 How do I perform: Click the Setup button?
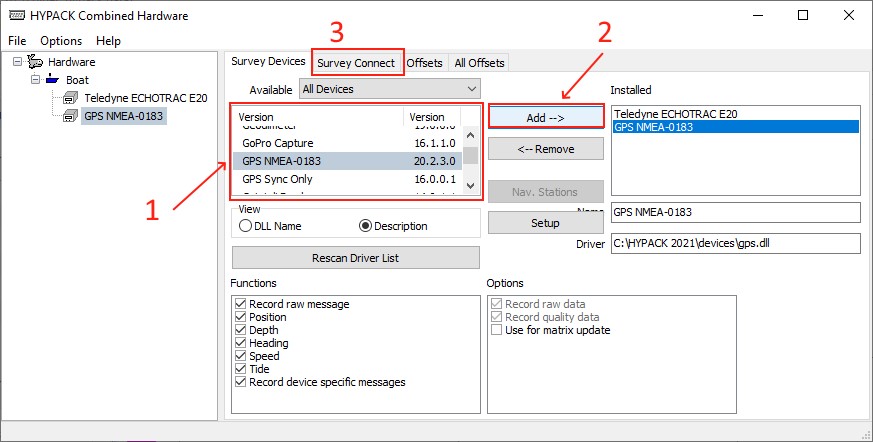pos(546,223)
